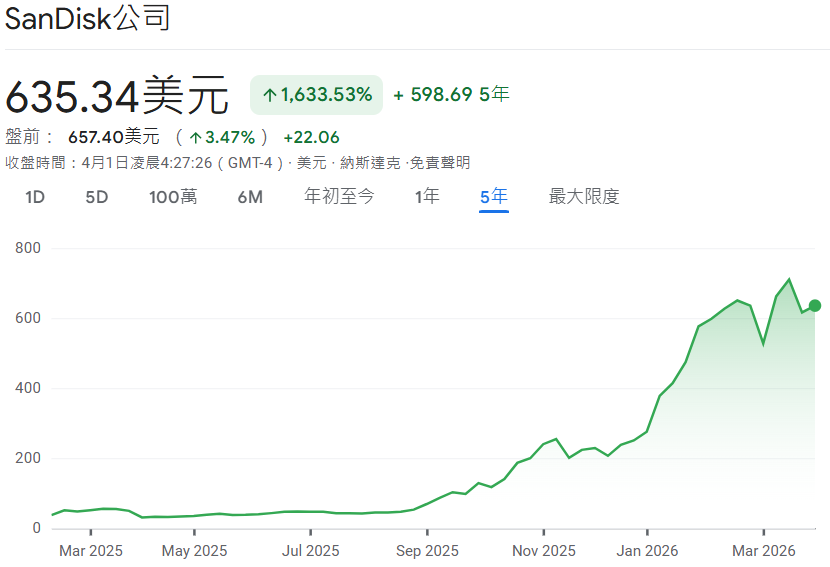Click the Jan 2026 axis label
This screenshot has height=567, width=830.
point(647,551)
